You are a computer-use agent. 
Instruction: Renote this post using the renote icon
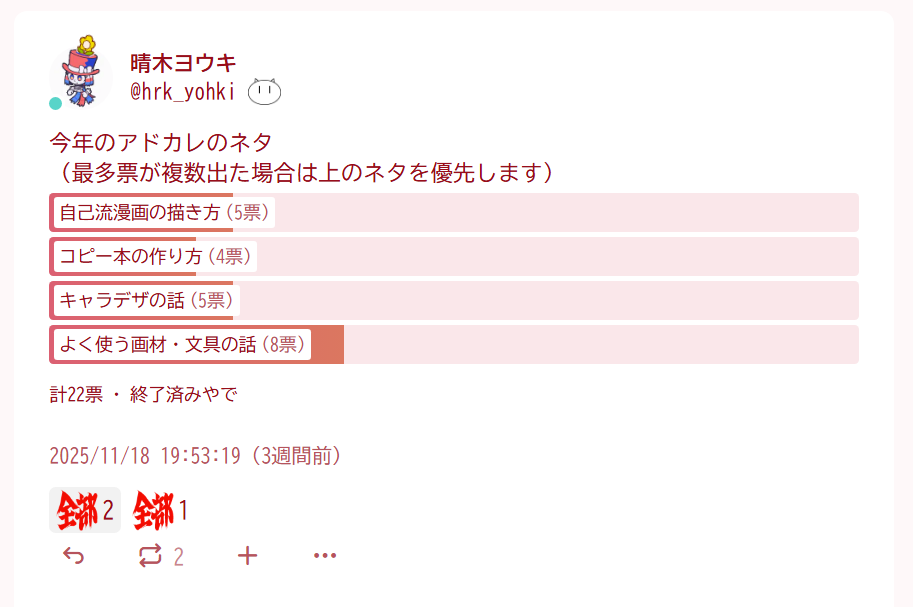click(x=150, y=556)
